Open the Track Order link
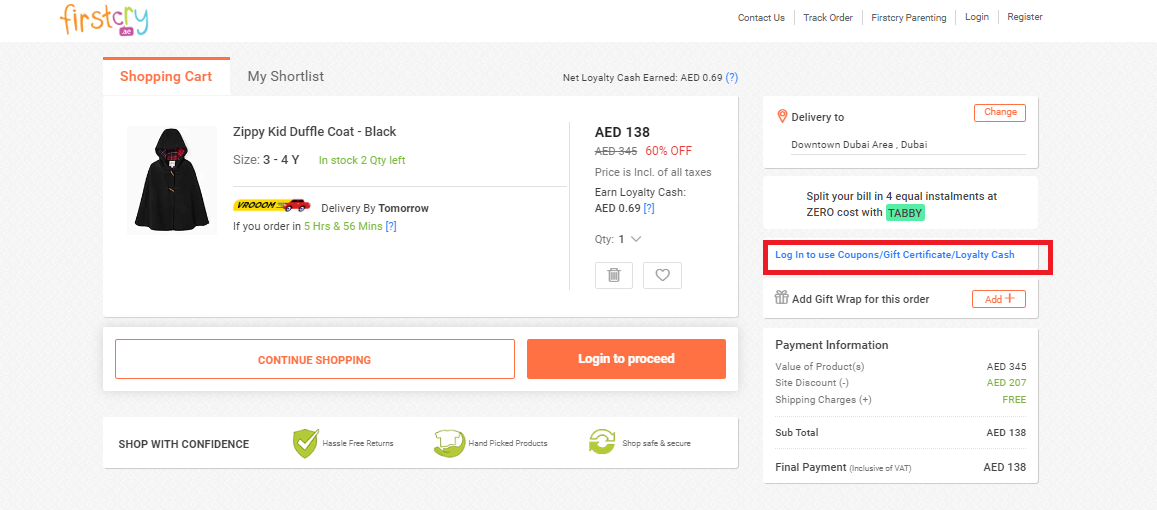Screen dimensions: 1157x510 828,18
